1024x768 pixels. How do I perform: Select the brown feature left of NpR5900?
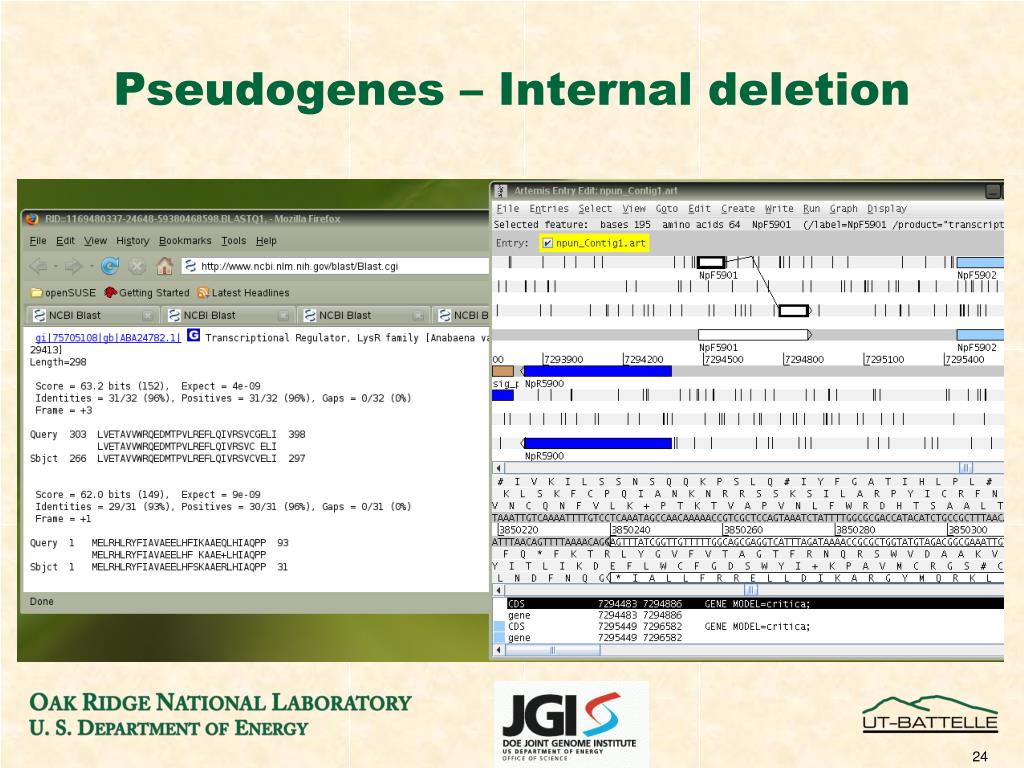pos(502,372)
